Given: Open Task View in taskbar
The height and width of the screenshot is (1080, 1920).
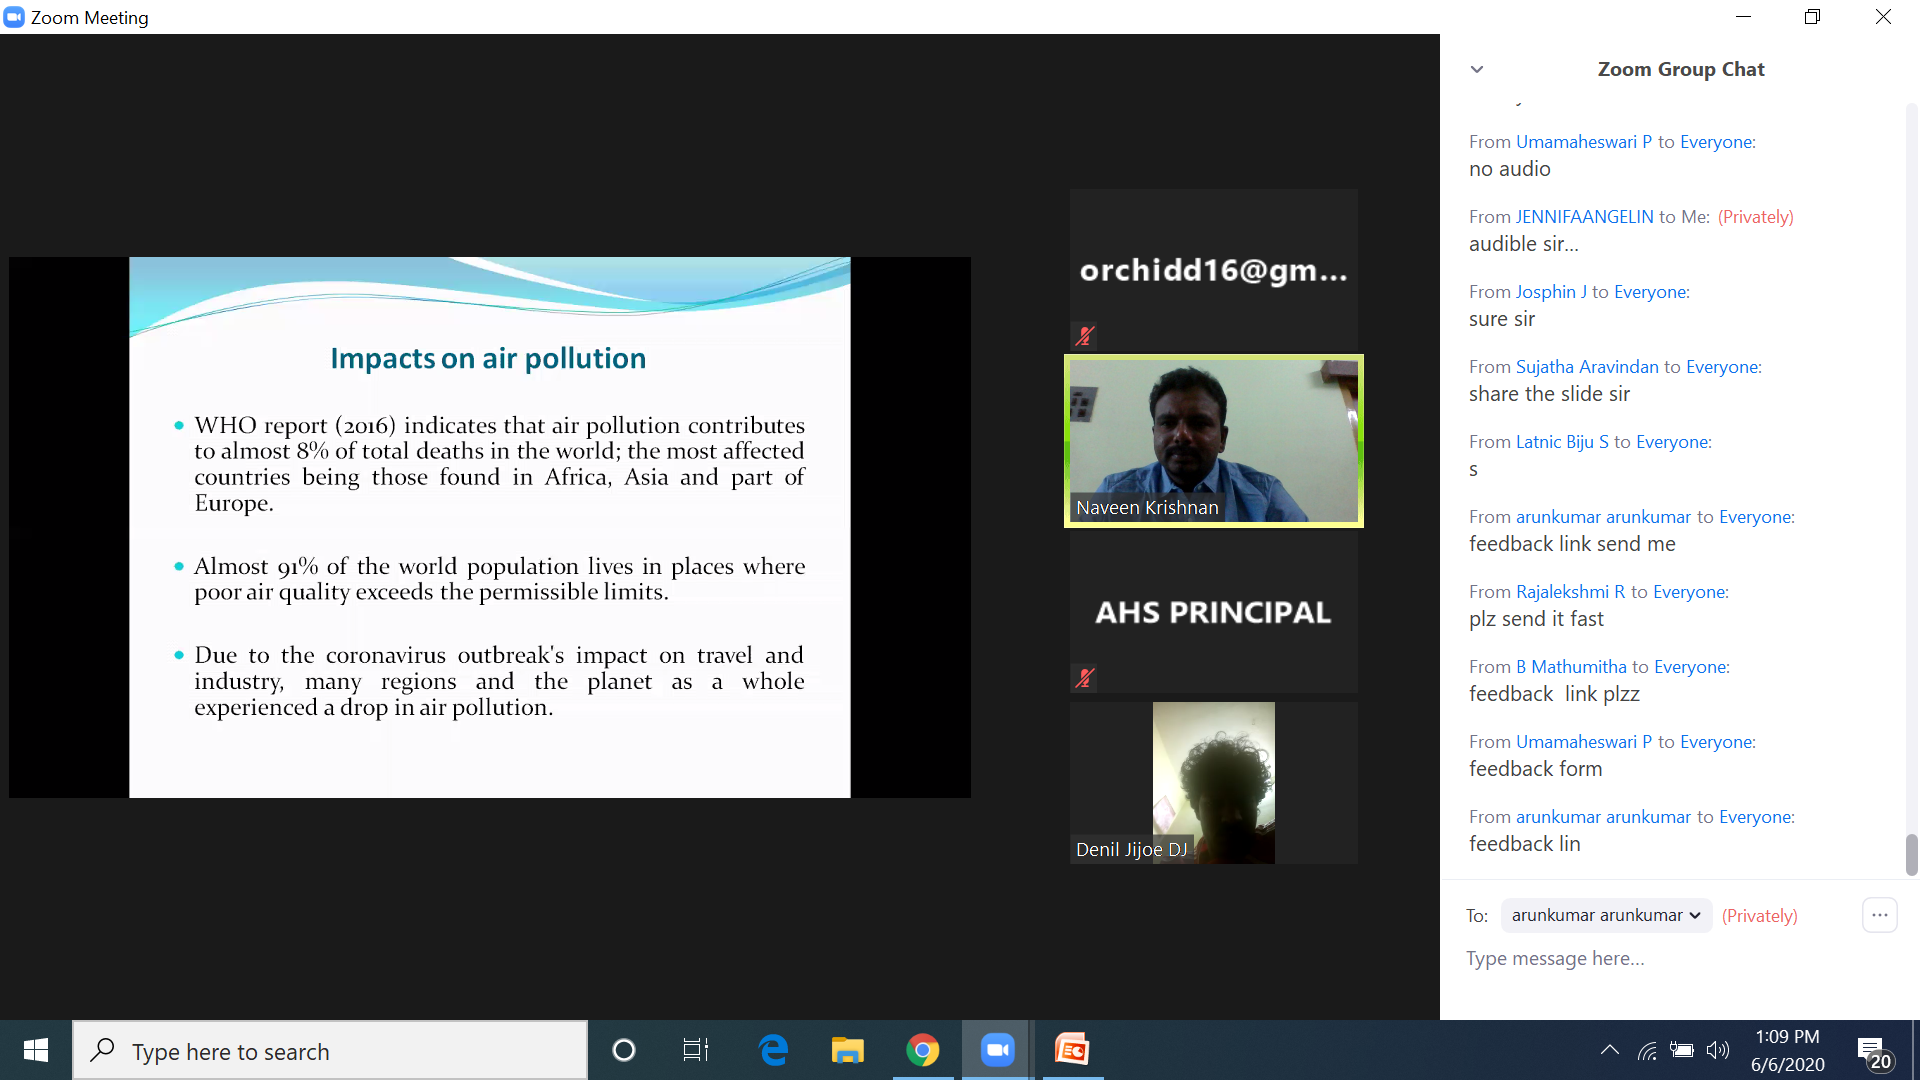Looking at the screenshot, I should 696,1050.
